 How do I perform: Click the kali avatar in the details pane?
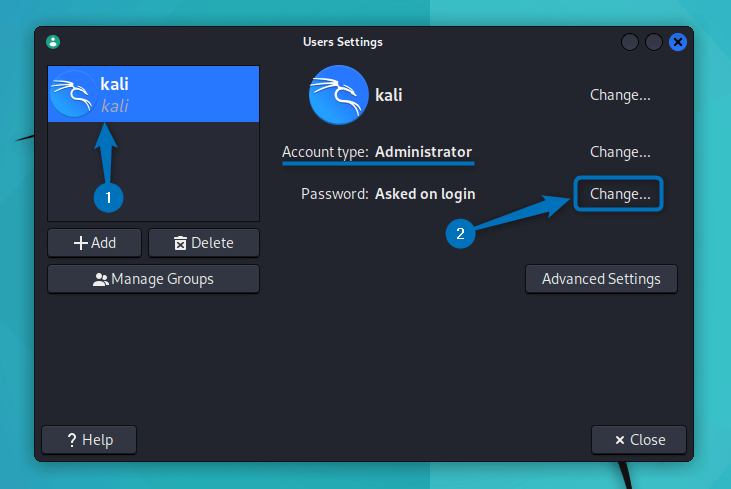pos(338,95)
